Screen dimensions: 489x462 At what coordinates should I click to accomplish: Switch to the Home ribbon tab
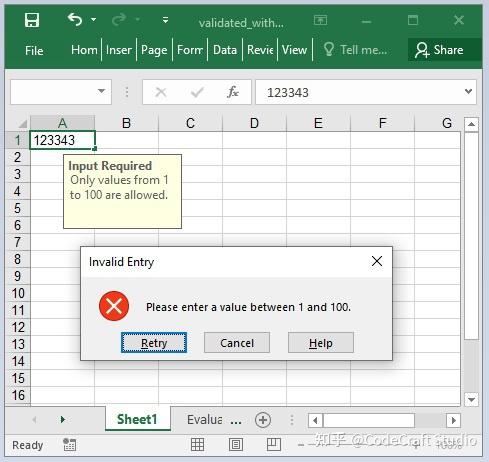[x=84, y=50]
